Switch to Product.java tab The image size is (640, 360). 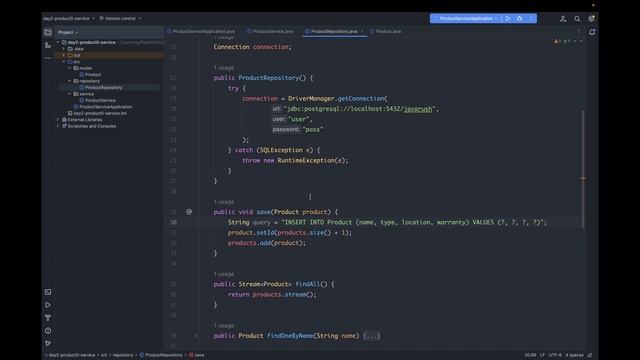(x=385, y=31)
